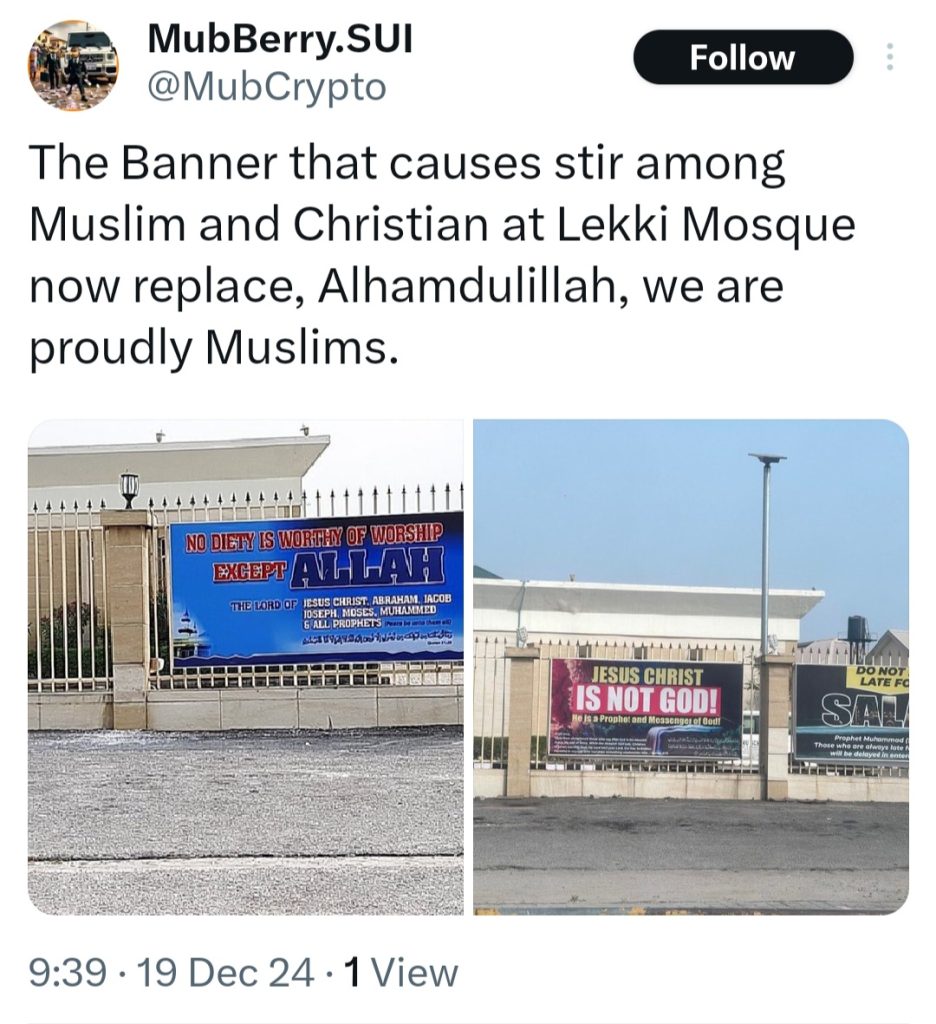Viewport: 936px width, 1024px height.
Task: Click the MubBerry.SUI display name
Action: pos(280,39)
